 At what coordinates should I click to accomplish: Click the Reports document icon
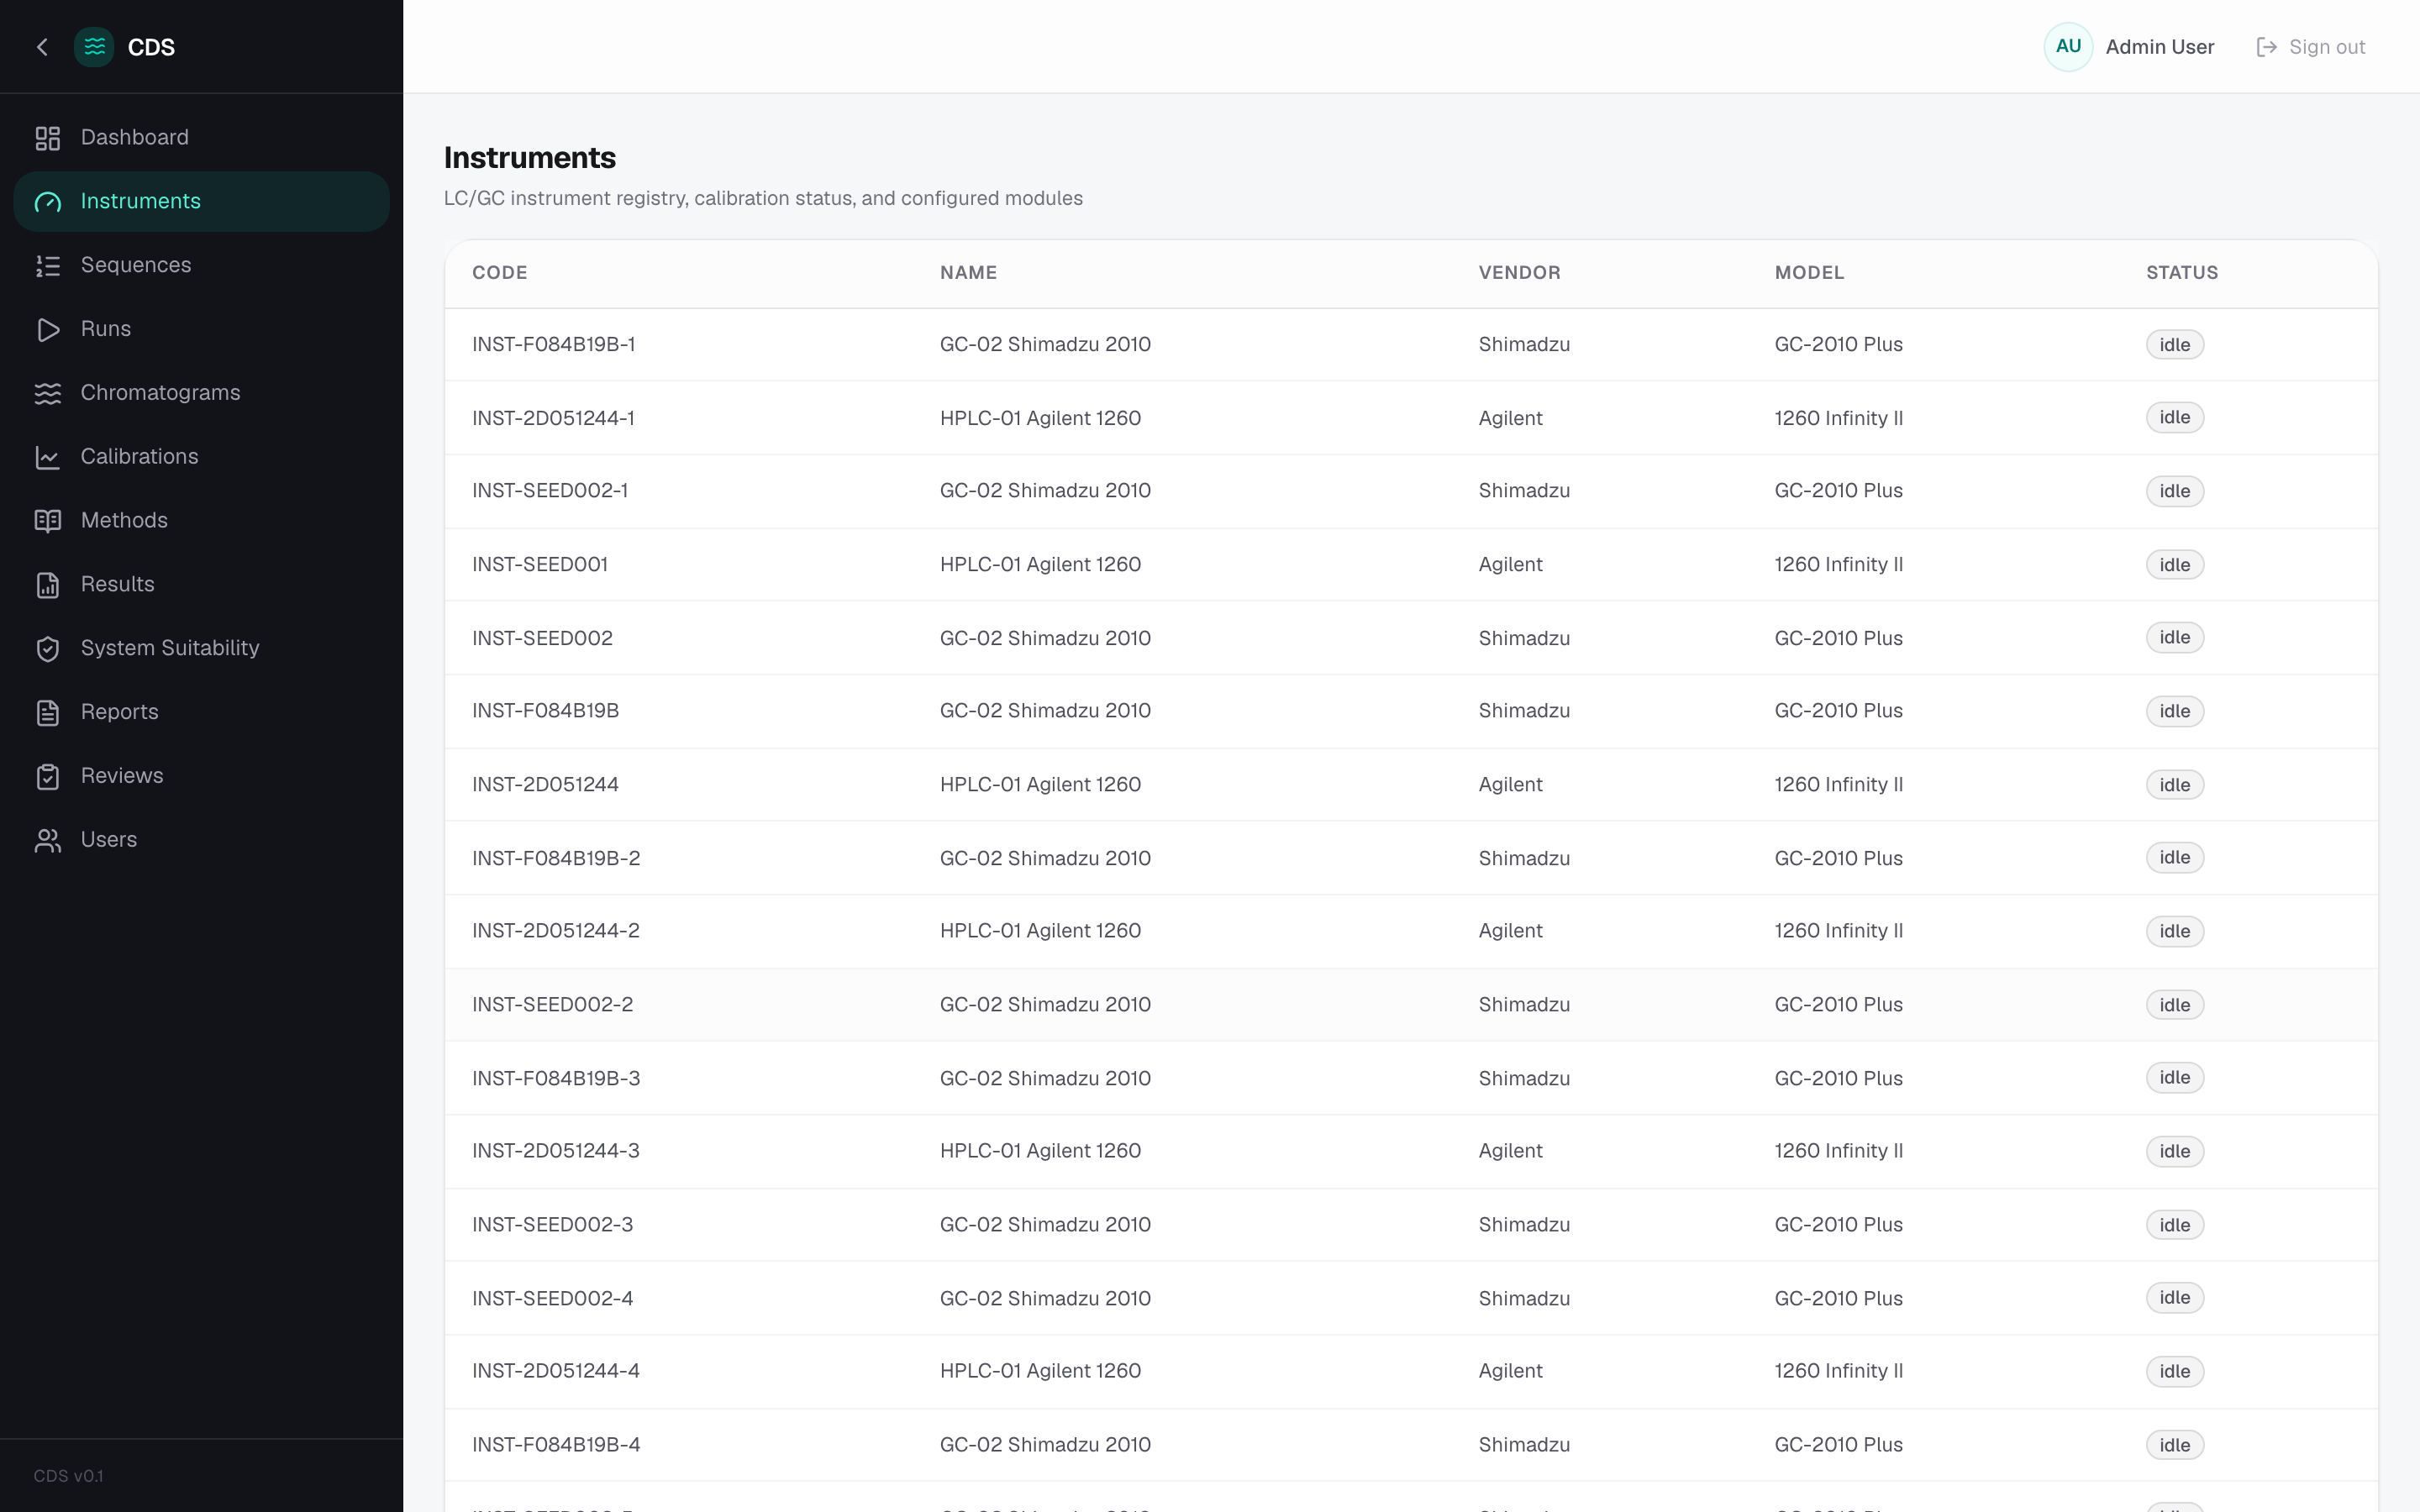[x=48, y=713]
